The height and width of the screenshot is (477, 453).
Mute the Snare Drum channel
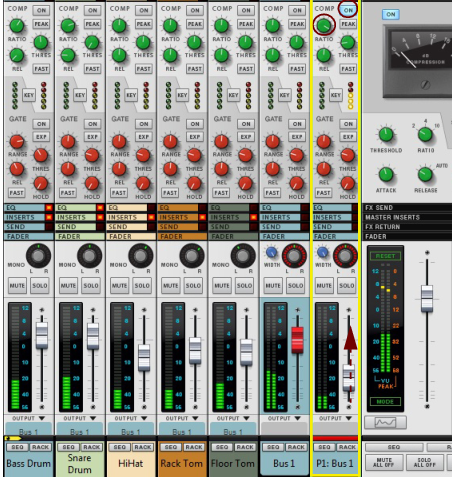[x=68, y=286]
